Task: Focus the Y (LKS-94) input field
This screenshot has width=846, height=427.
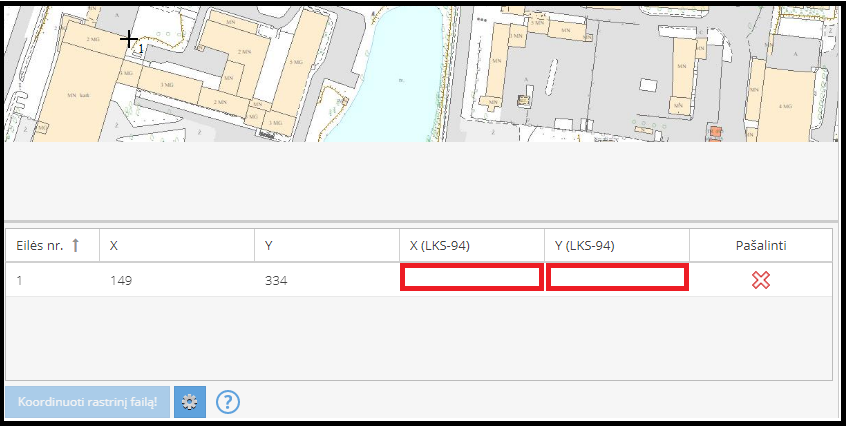Action: click(617, 278)
